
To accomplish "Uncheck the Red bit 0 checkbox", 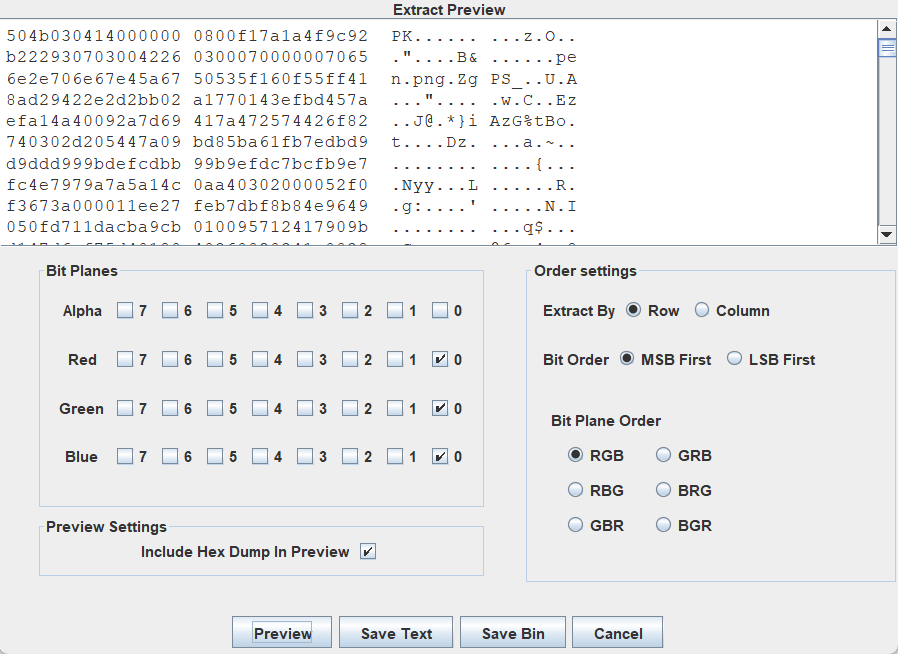I will [x=440, y=359].
